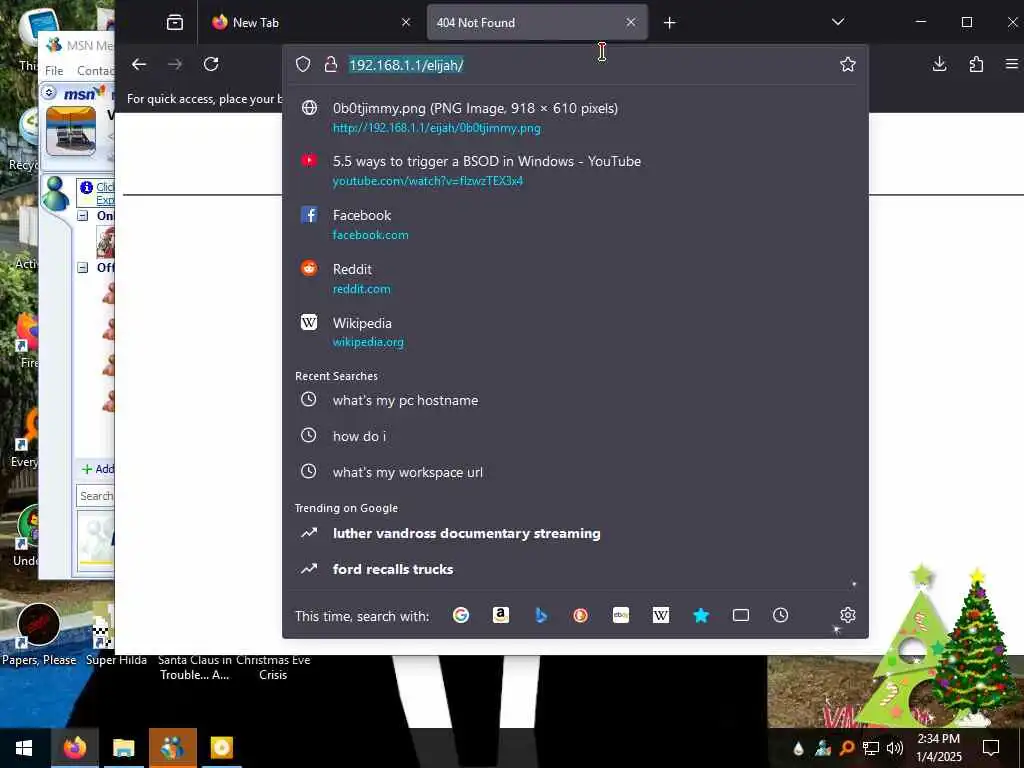Image resolution: width=1024 pixels, height=768 pixels.
Task: Search history via clock icon
Action: click(x=780, y=615)
